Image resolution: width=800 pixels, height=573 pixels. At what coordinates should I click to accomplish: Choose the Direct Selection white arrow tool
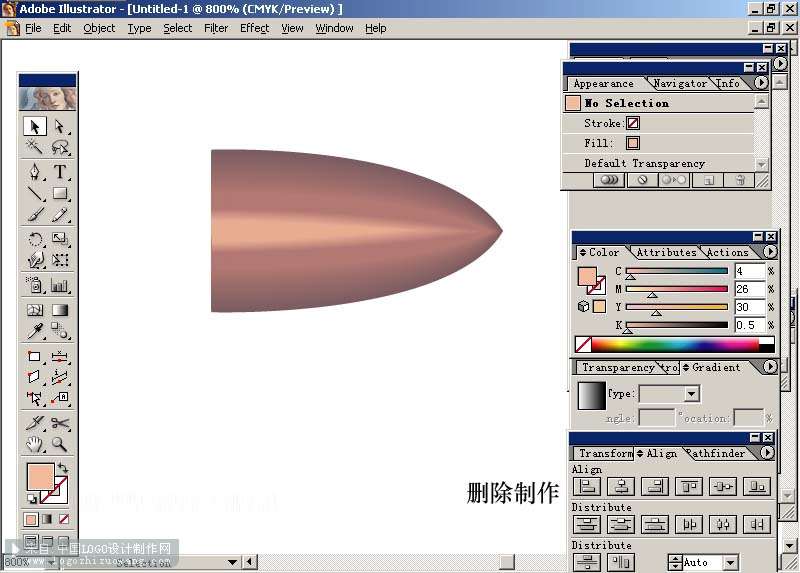(x=60, y=126)
